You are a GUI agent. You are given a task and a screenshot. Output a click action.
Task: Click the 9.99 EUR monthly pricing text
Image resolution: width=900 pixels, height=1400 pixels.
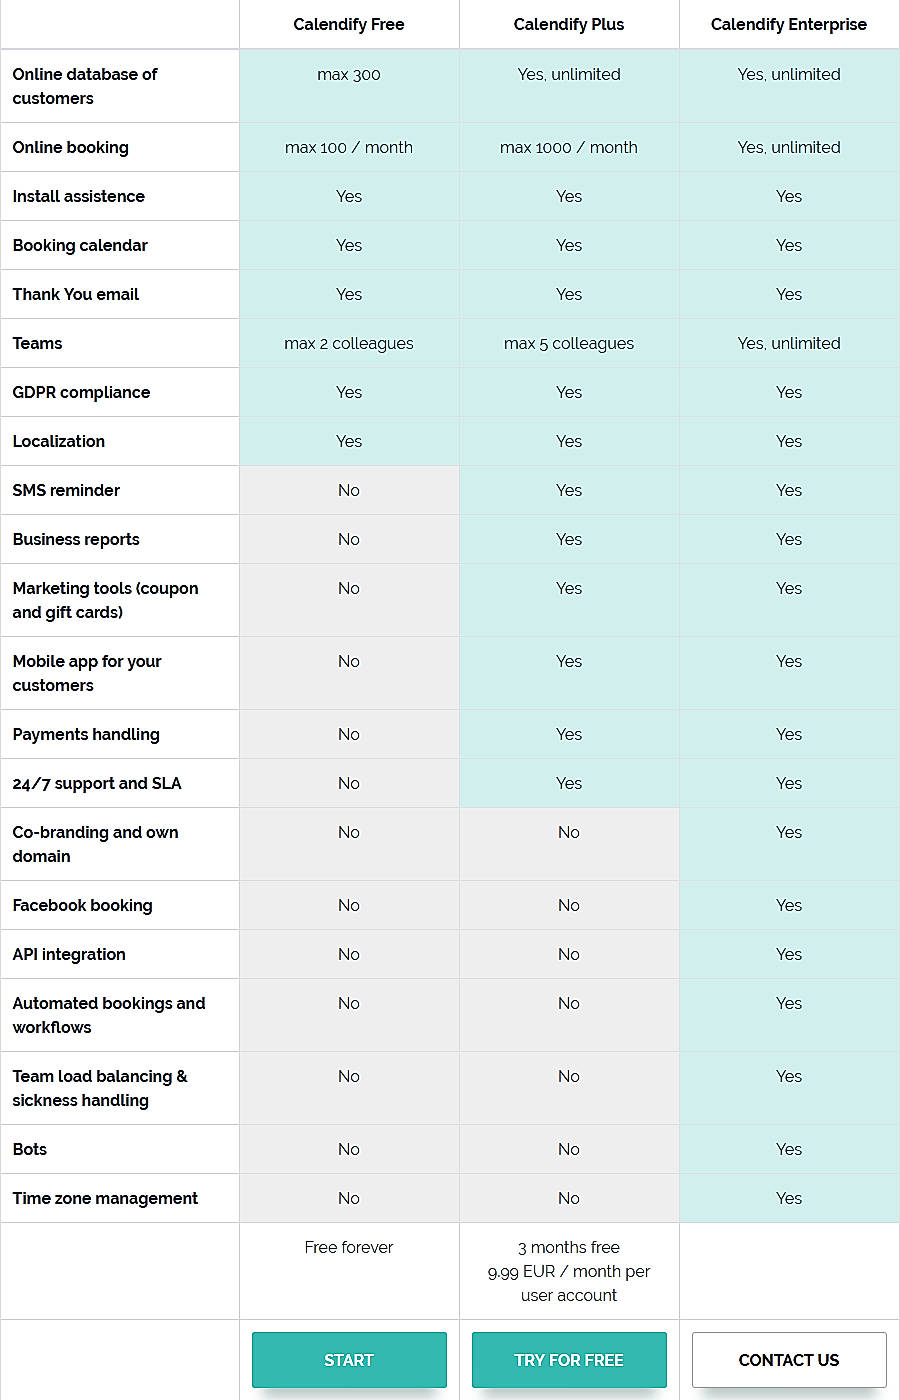pos(568,1271)
